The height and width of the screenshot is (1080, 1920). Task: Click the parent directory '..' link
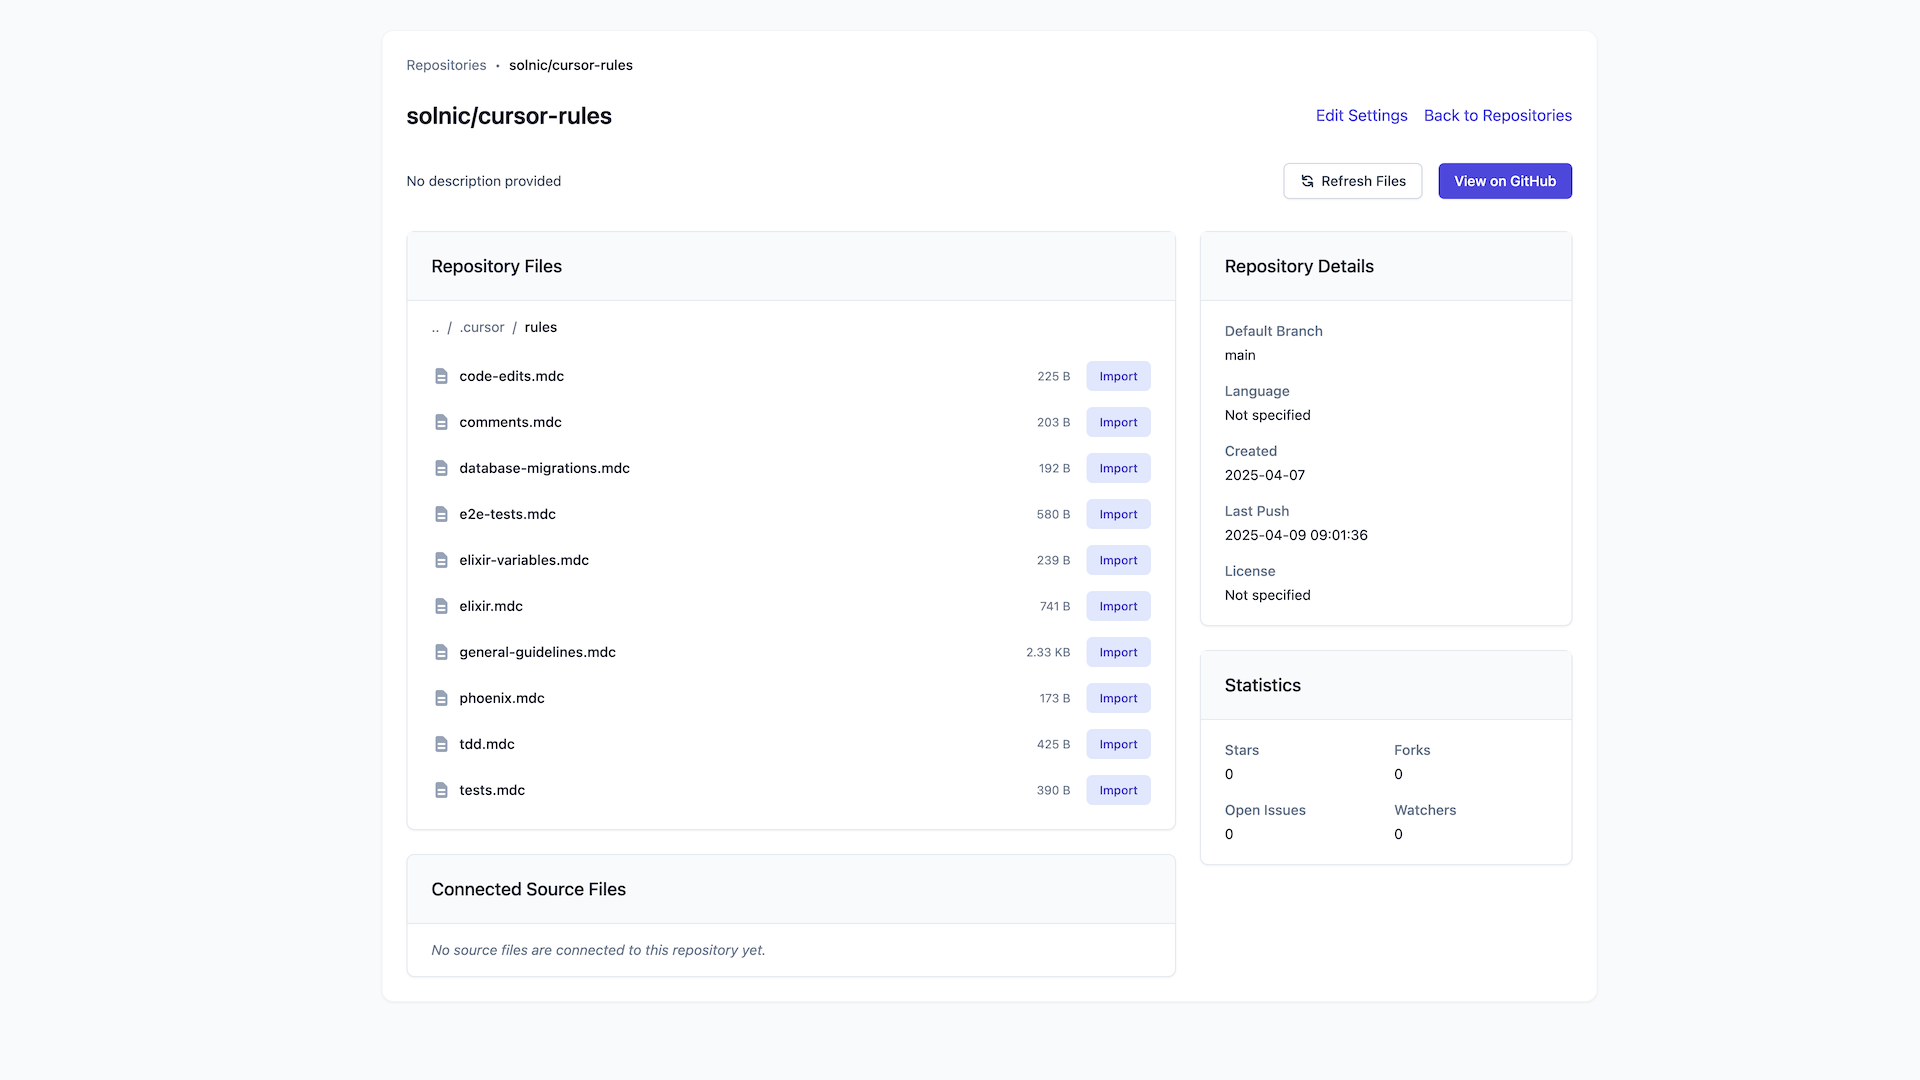[x=435, y=327]
